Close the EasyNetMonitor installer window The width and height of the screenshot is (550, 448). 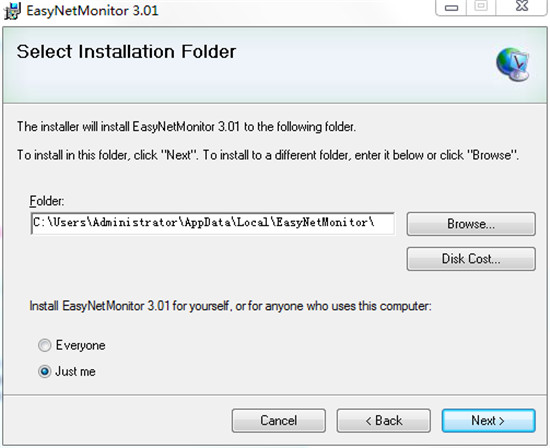[522, 6]
